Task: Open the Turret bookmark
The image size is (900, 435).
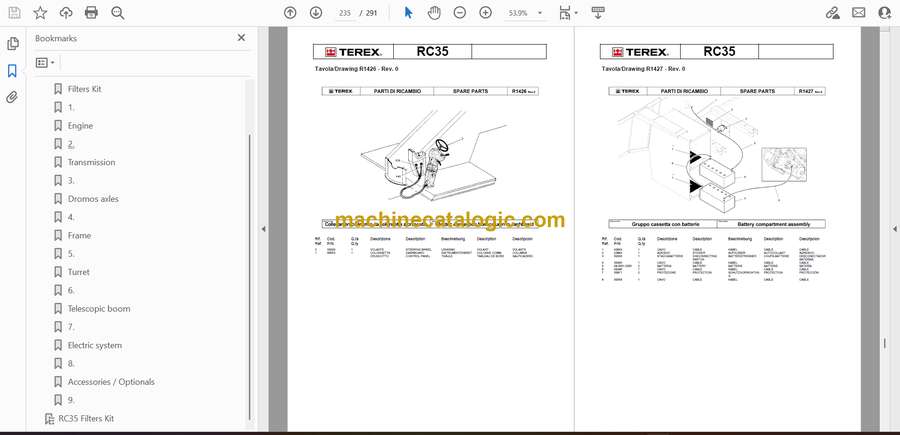Action: [x=79, y=272]
